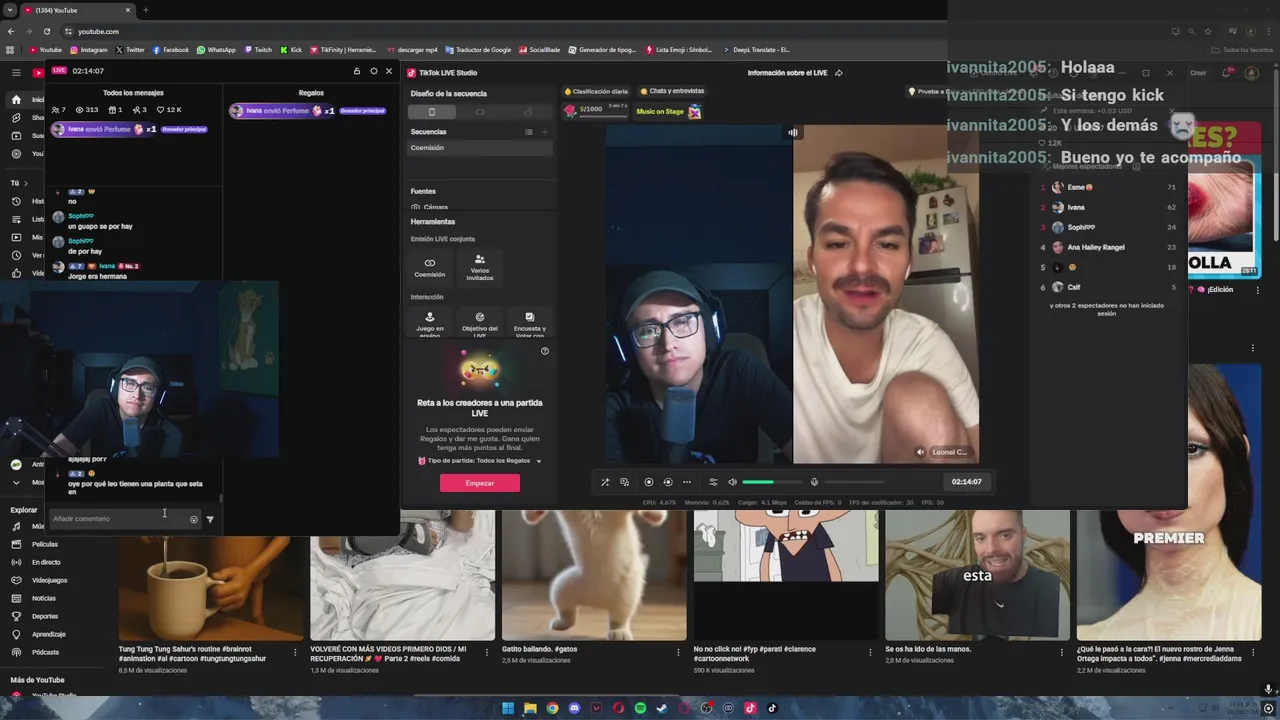Open the Spotify icon on the taskbar
1280x720 pixels.
click(x=640, y=709)
